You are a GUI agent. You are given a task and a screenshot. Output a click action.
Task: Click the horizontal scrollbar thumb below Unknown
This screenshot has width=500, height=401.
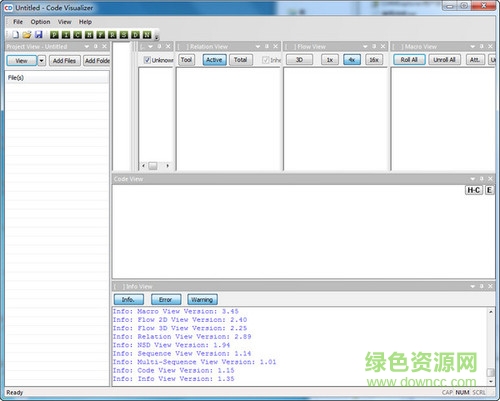153,165
